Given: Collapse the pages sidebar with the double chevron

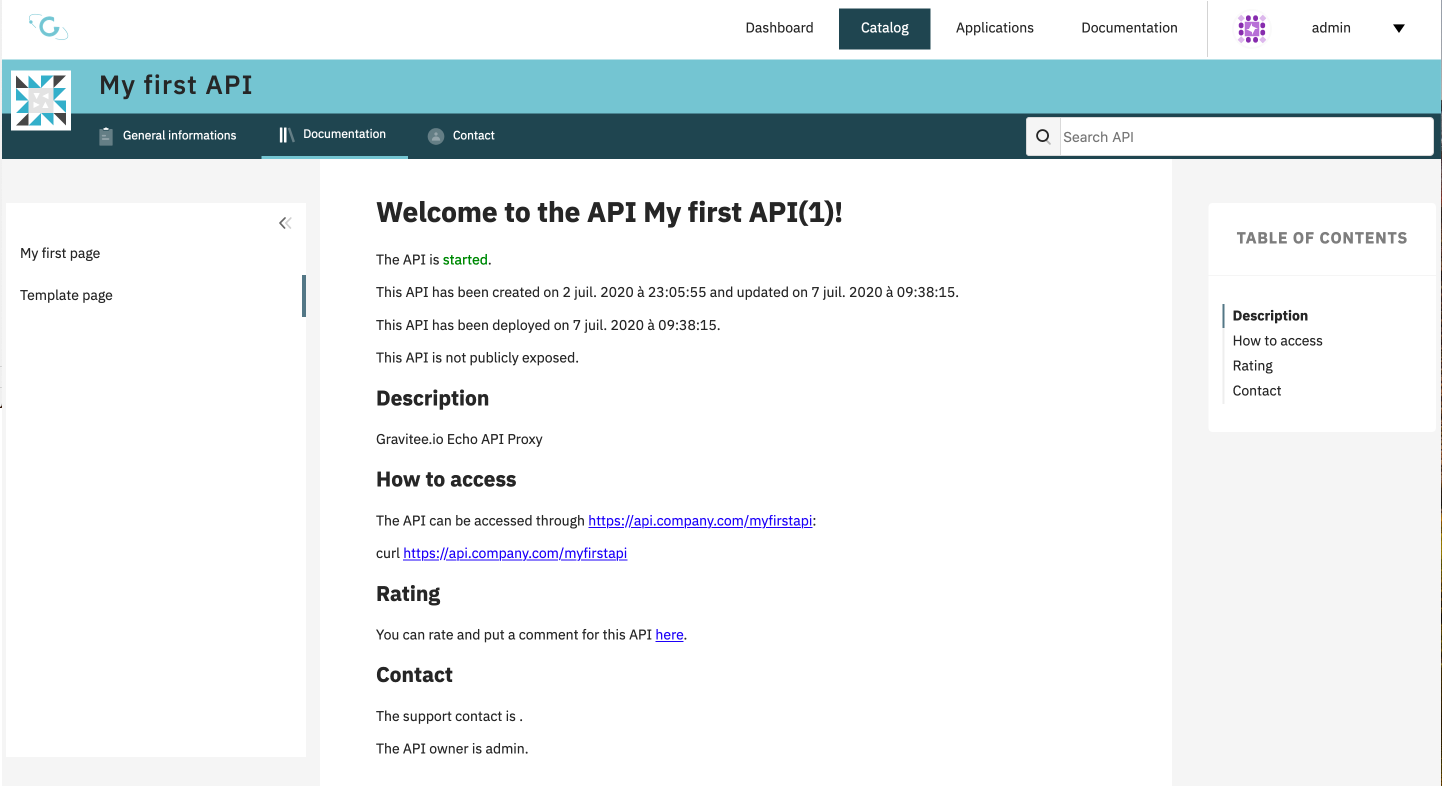Looking at the screenshot, I should click(285, 223).
